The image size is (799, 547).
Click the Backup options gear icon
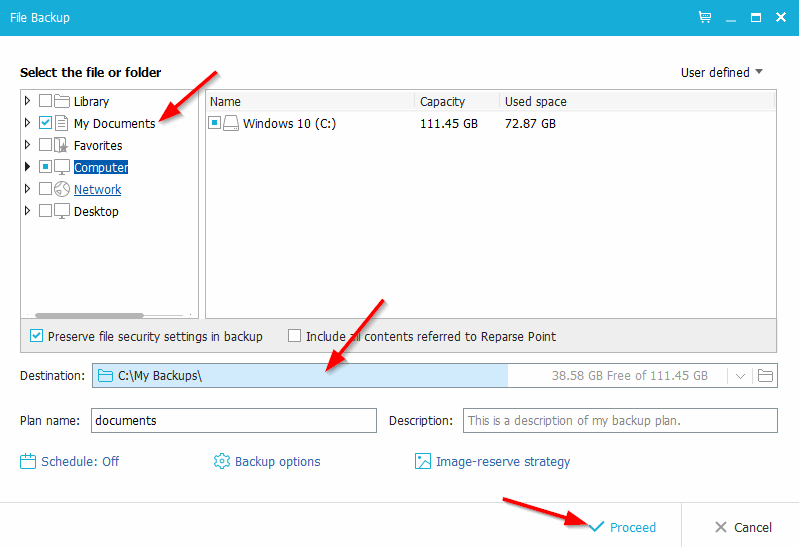point(222,461)
